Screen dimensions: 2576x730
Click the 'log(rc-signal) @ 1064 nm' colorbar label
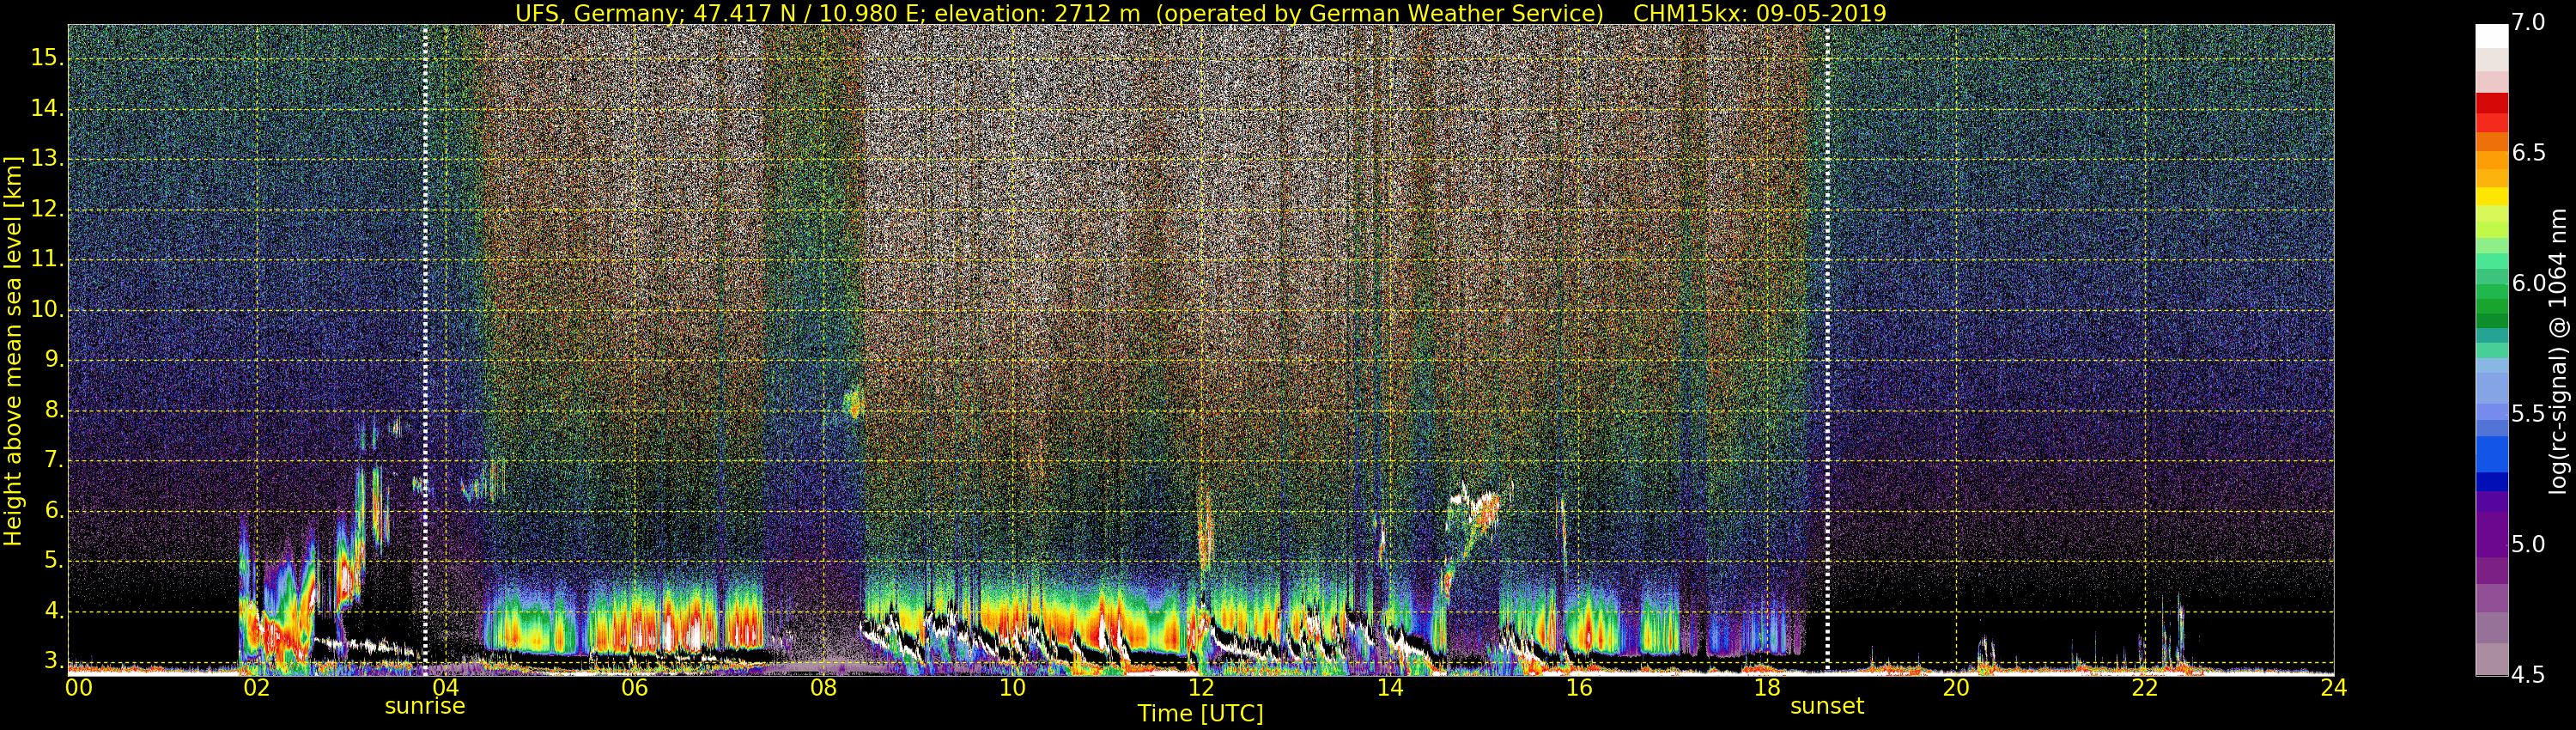2558,351
